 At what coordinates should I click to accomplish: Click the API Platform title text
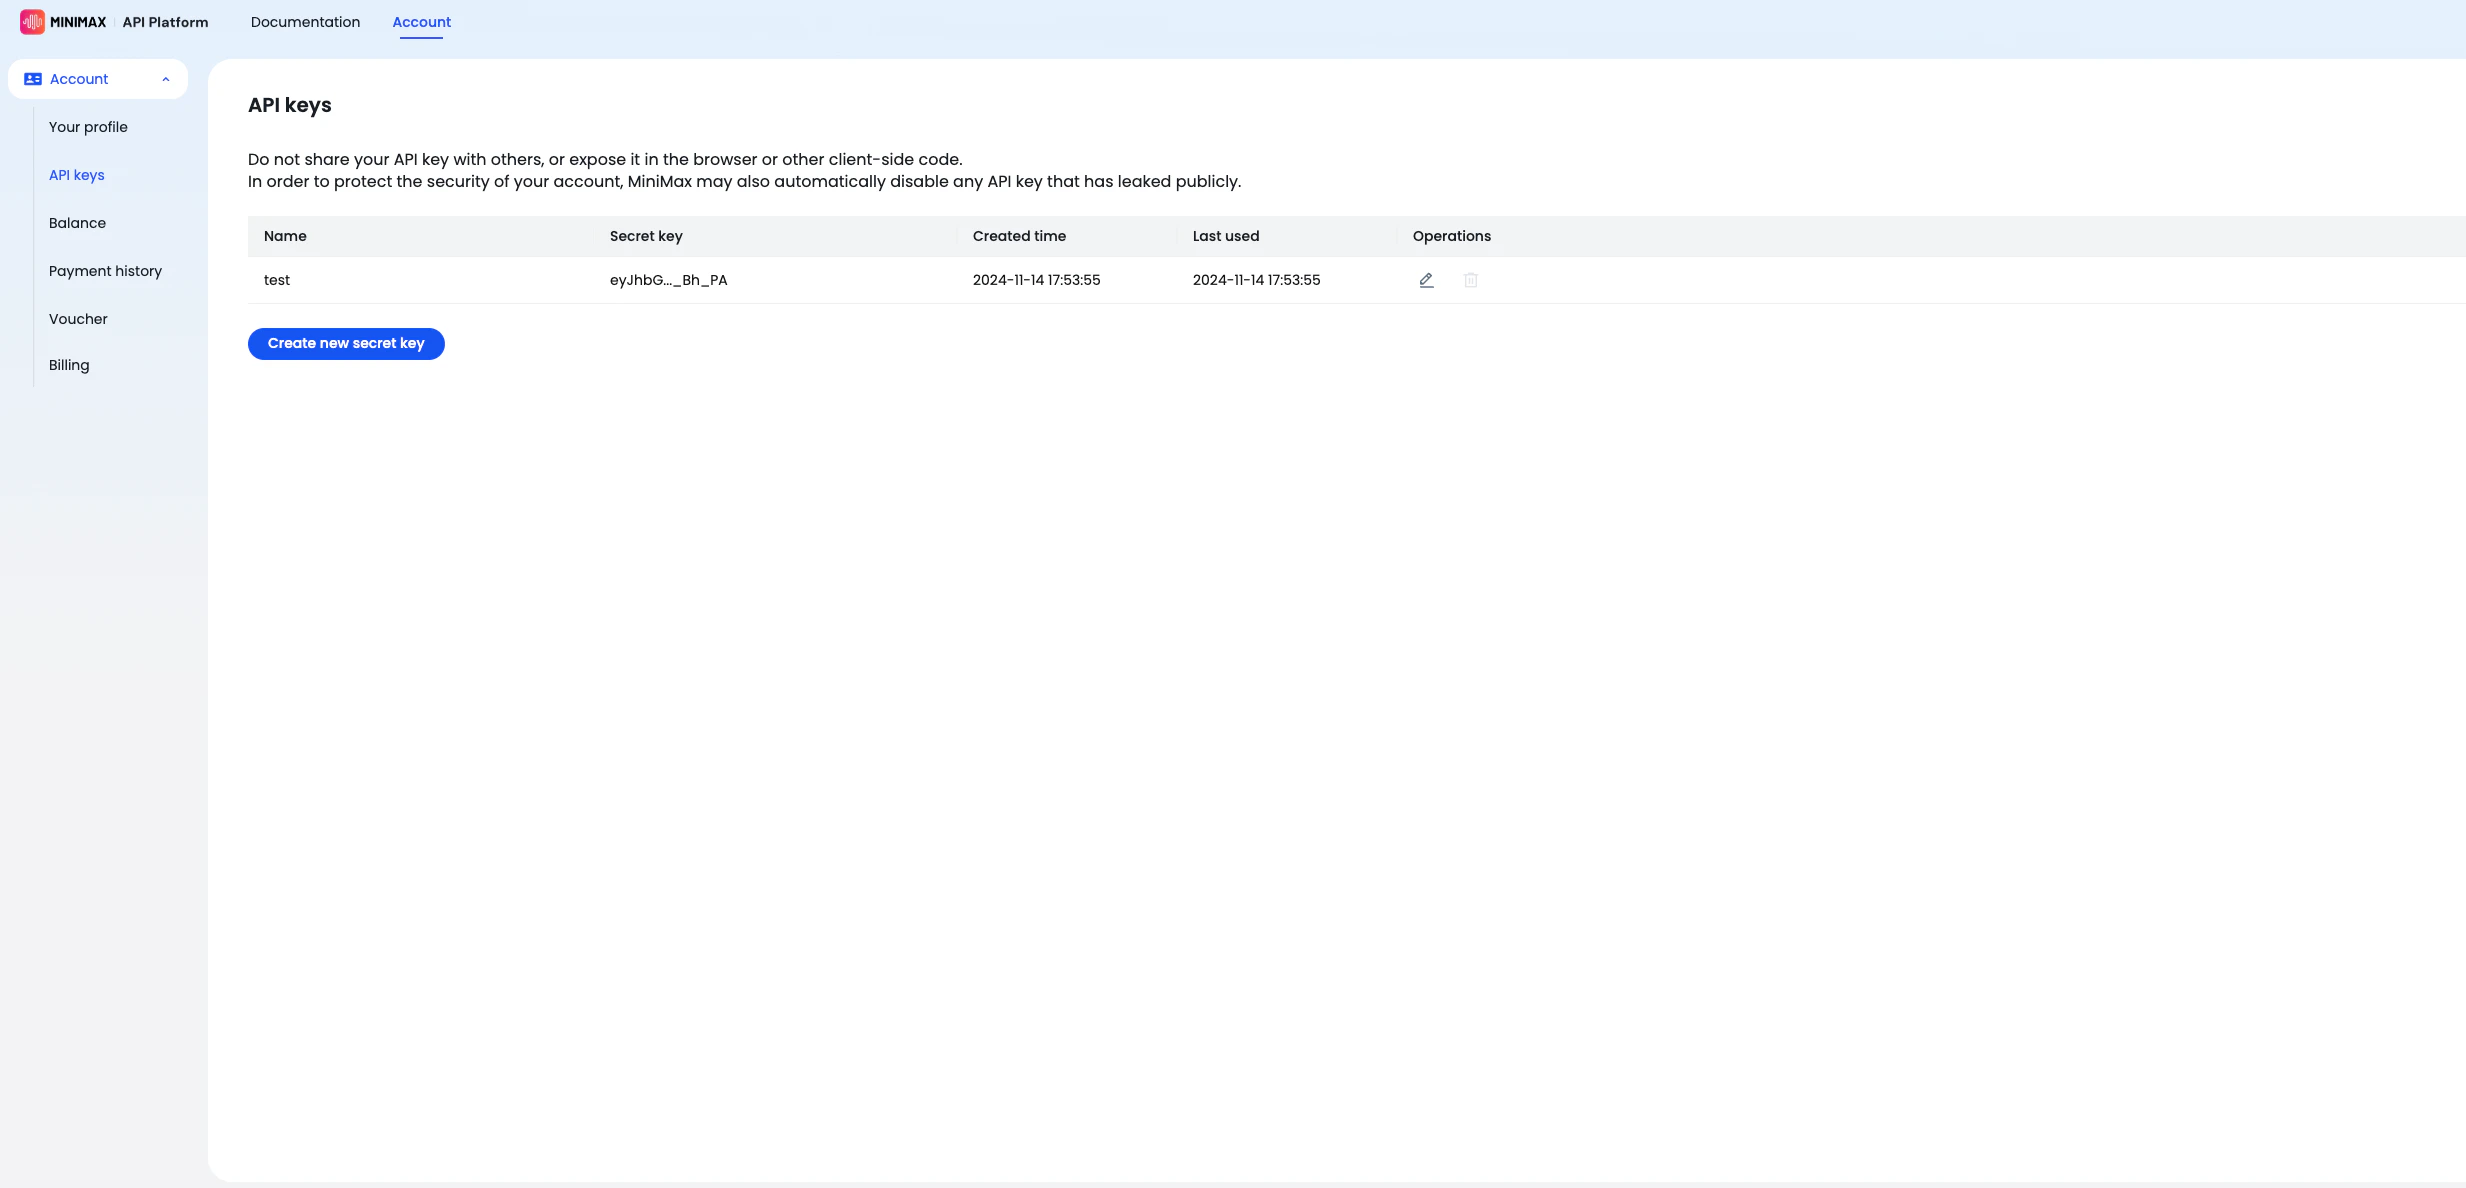165,22
